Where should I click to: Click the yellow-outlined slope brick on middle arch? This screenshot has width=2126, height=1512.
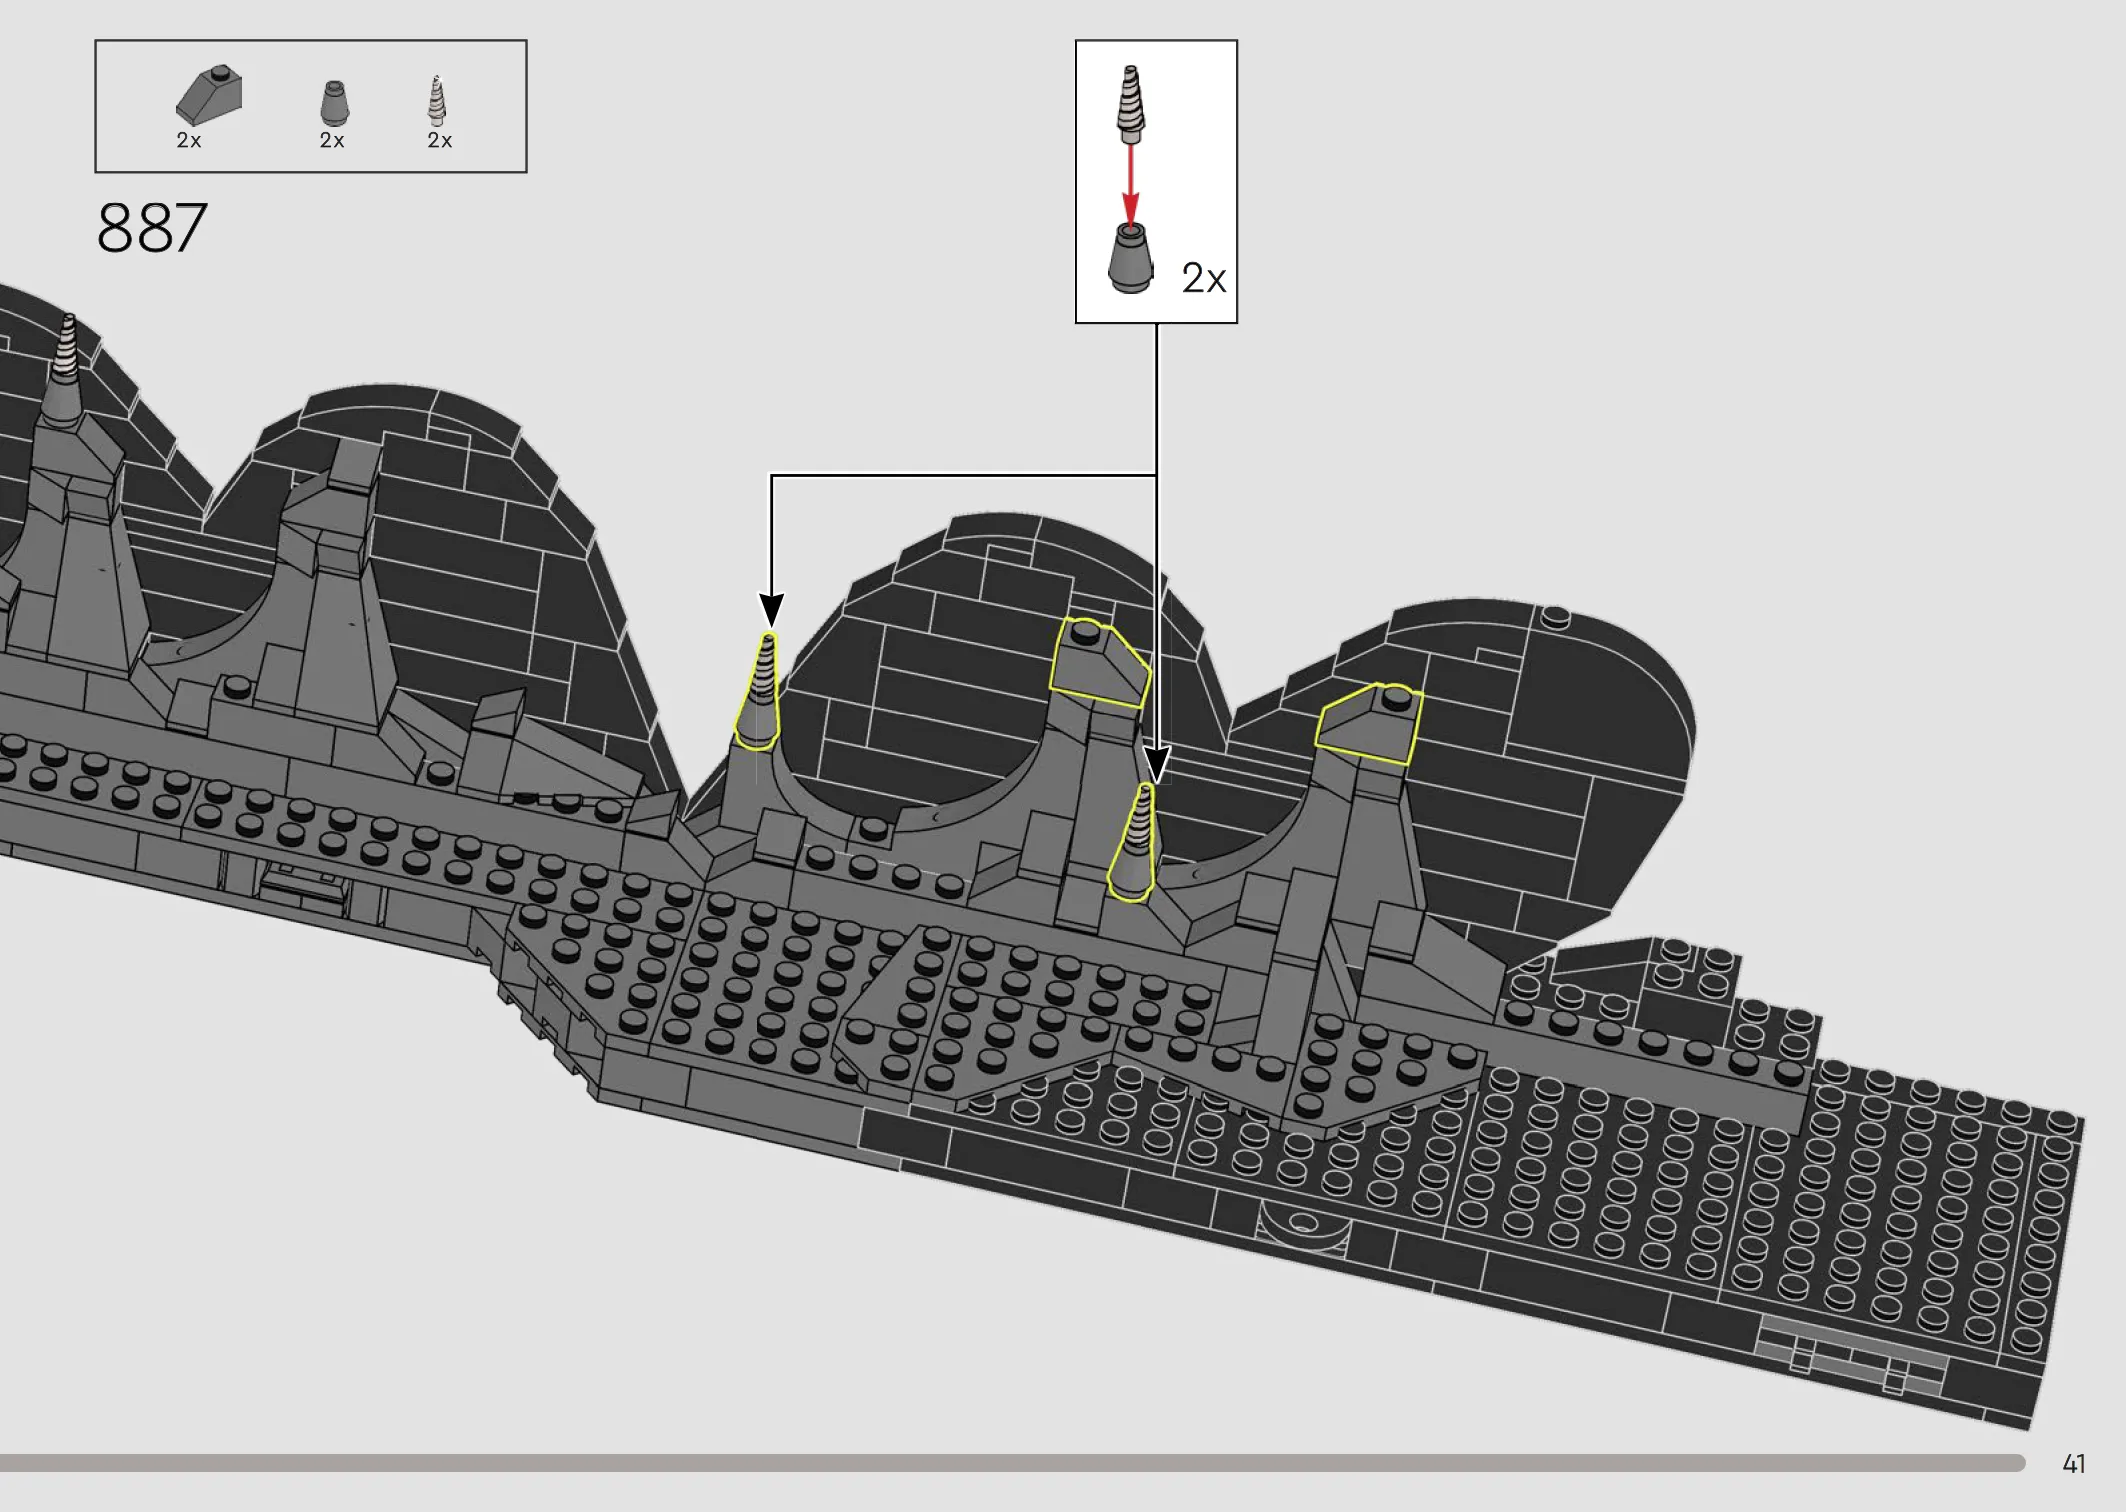tap(1099, 662)
